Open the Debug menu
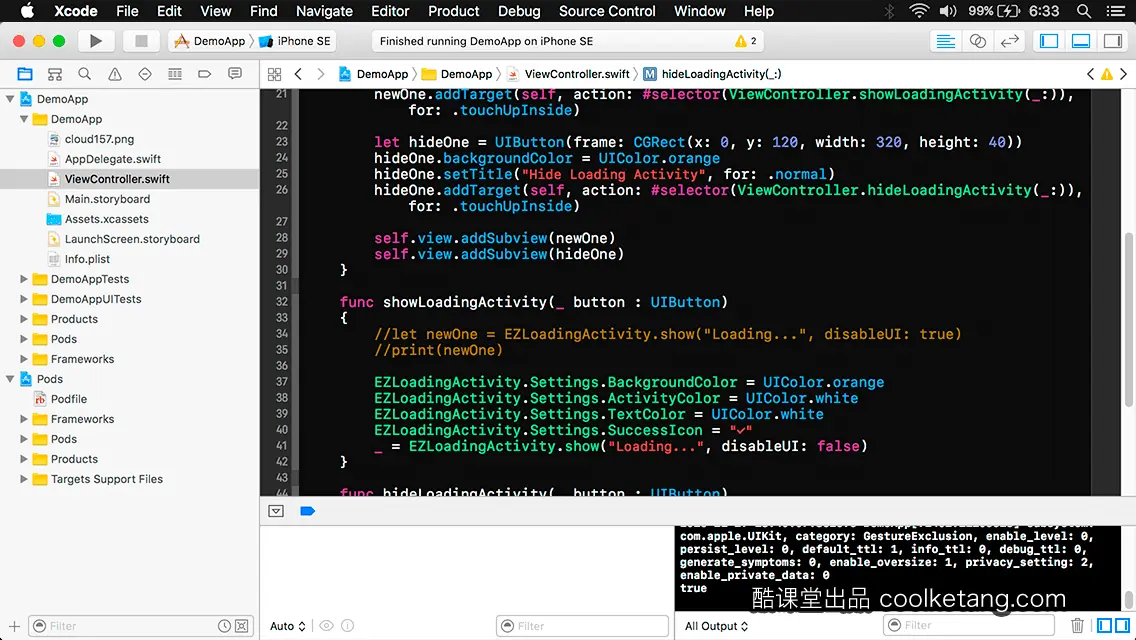Screen dimensions: 1136x640 tap(519, 11)
